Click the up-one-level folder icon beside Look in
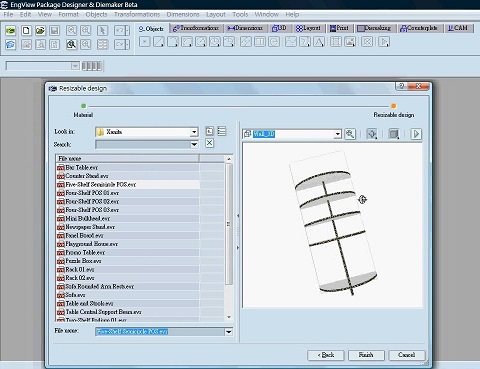480x369 pixels. (209, 131)
